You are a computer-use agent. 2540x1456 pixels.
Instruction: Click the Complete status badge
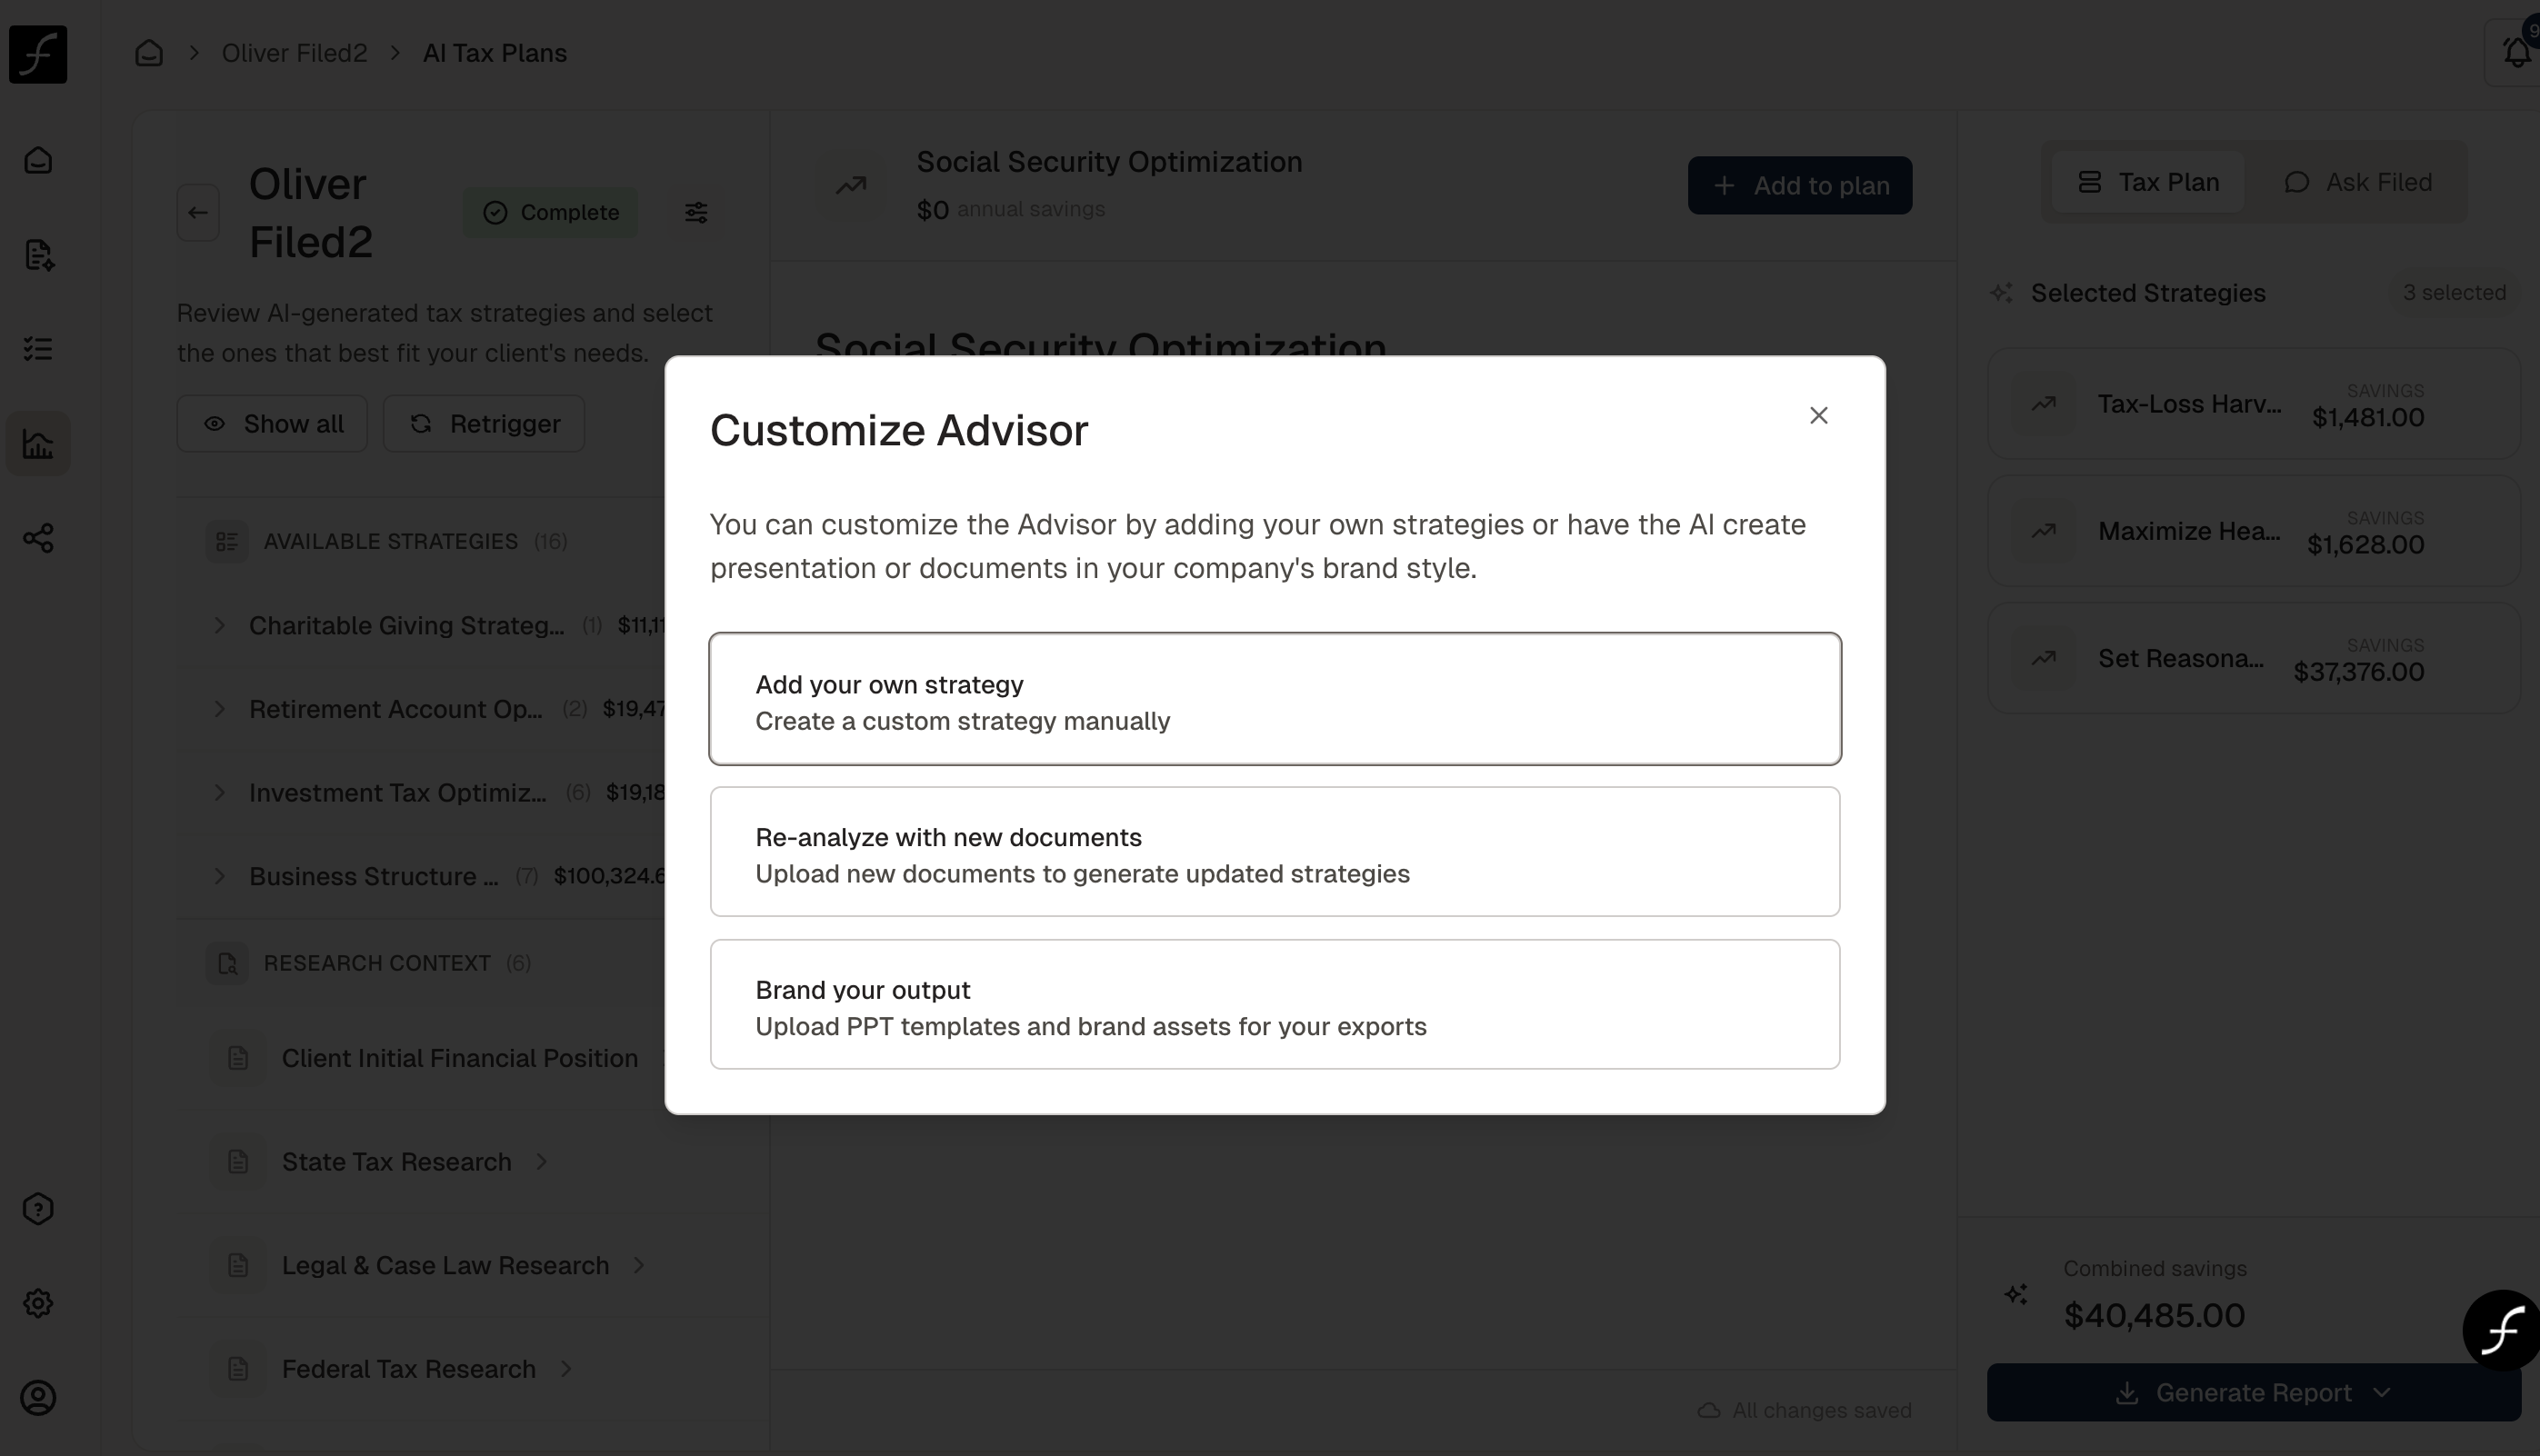click(550, 212)
